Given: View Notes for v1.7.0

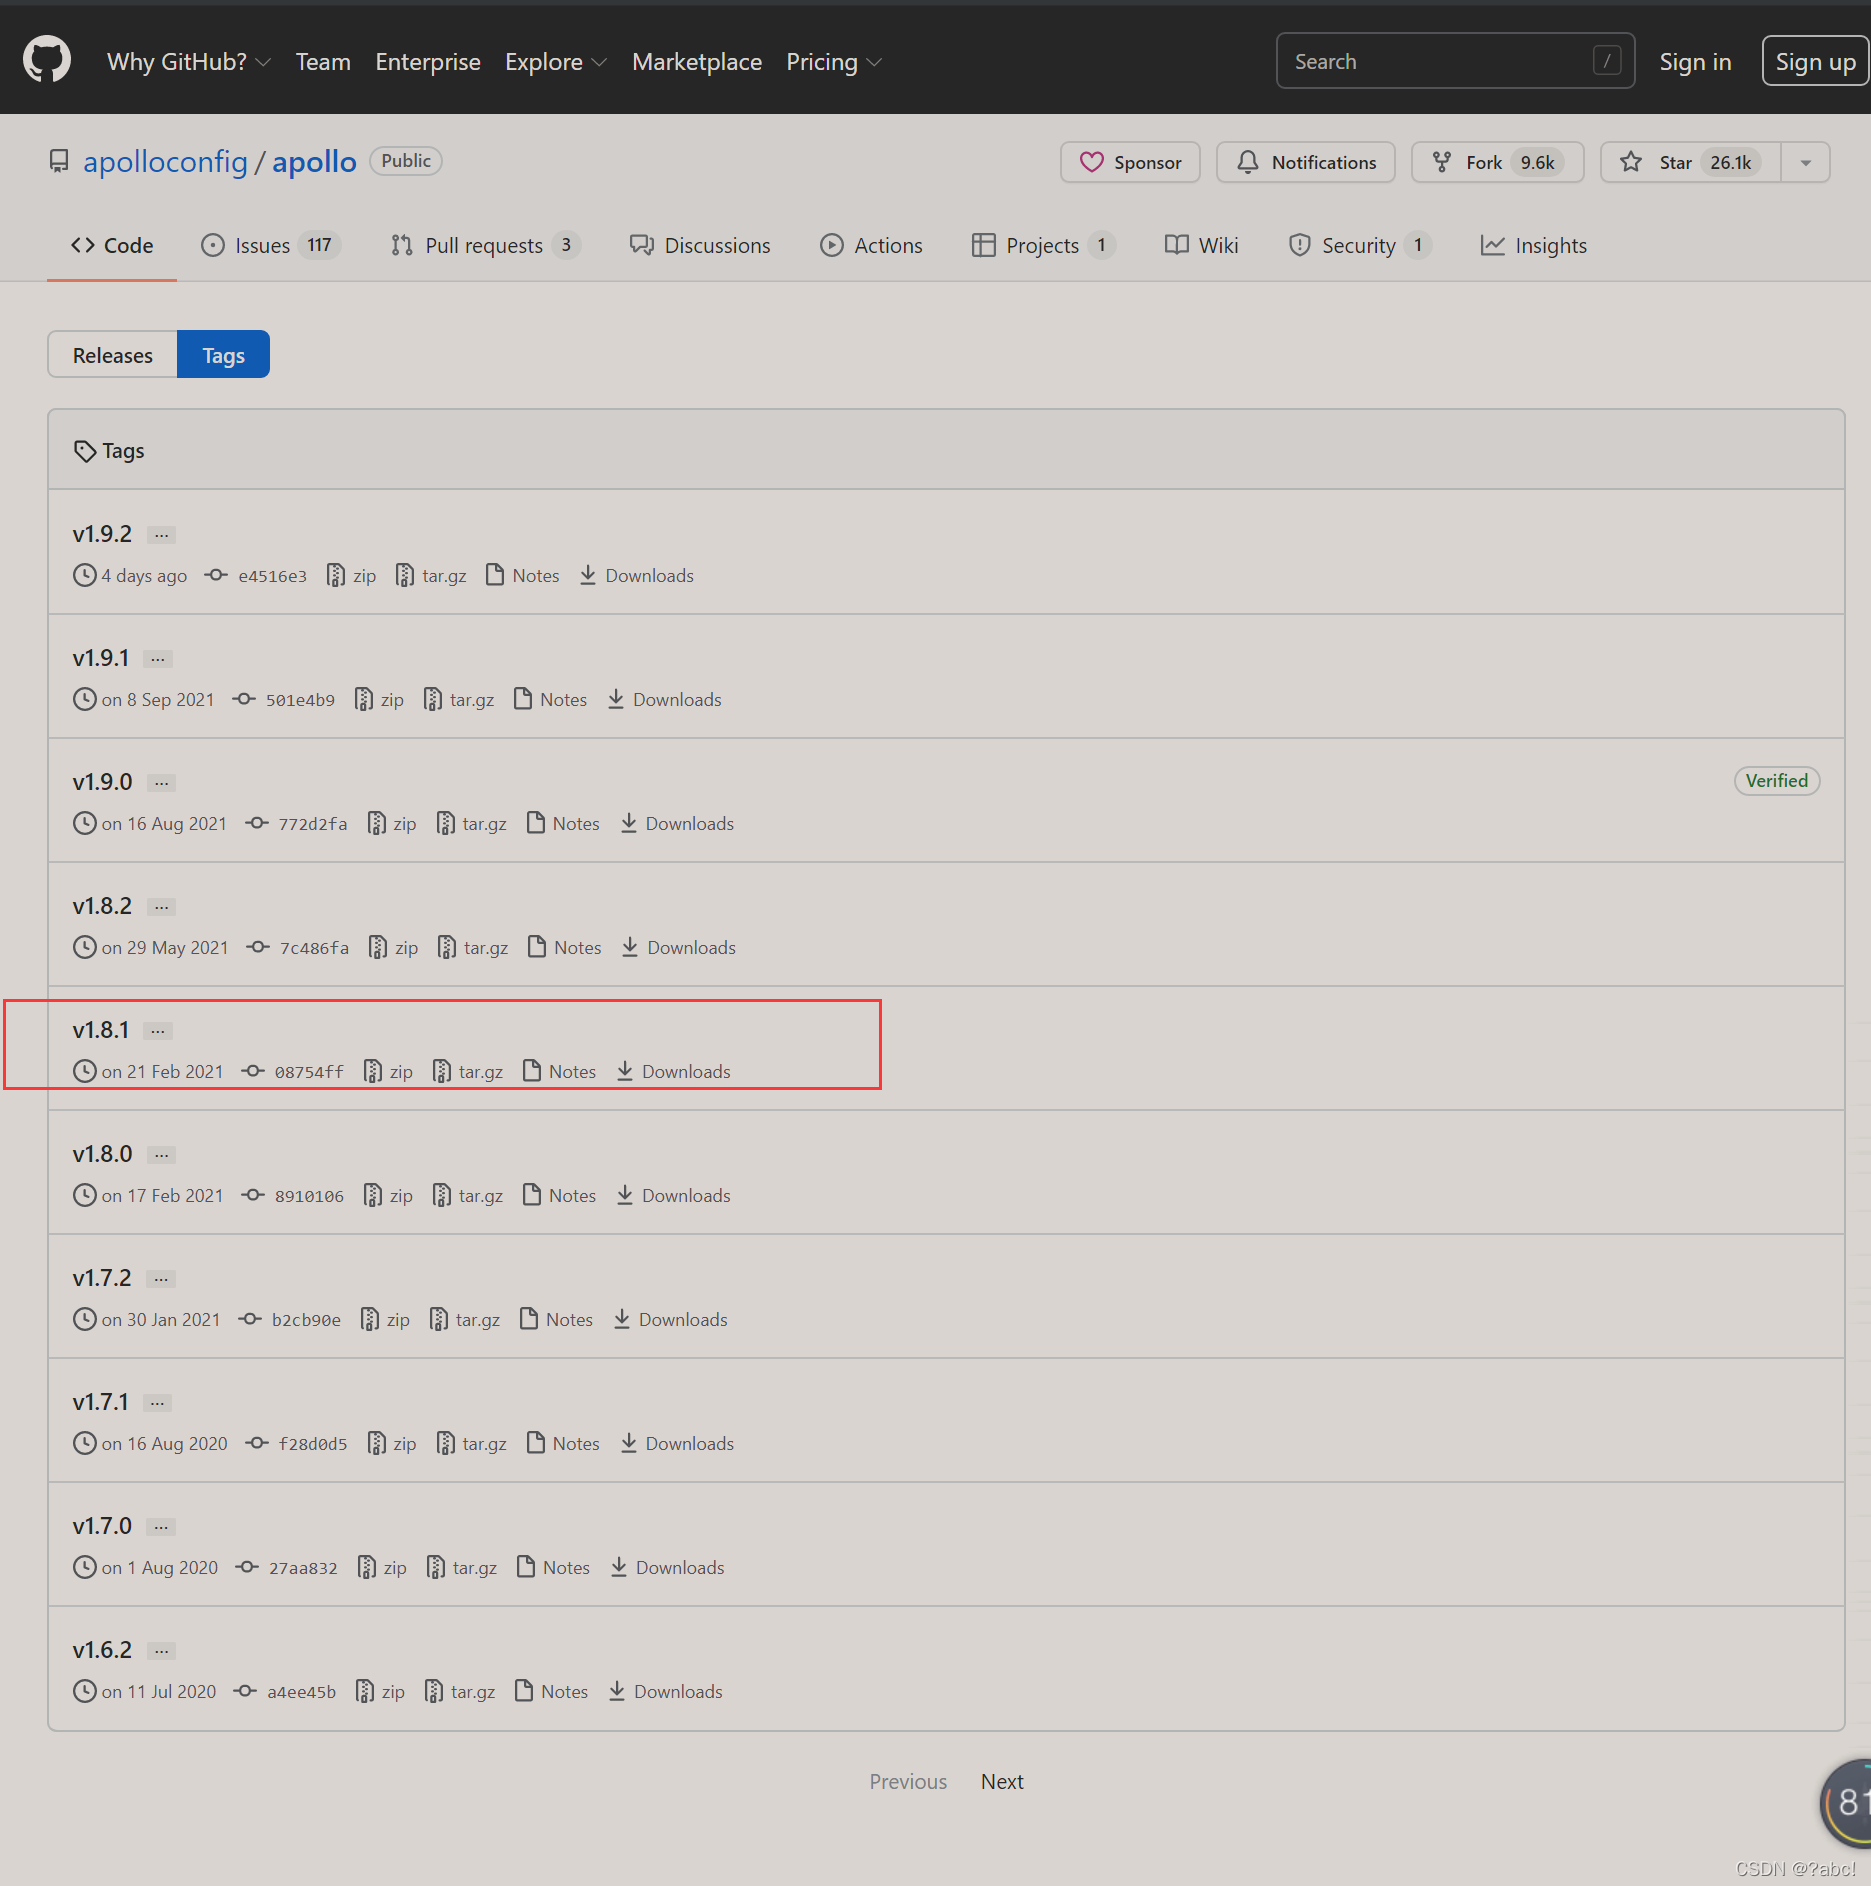Looking at the screenshot, I should (x=554, y=1568).
